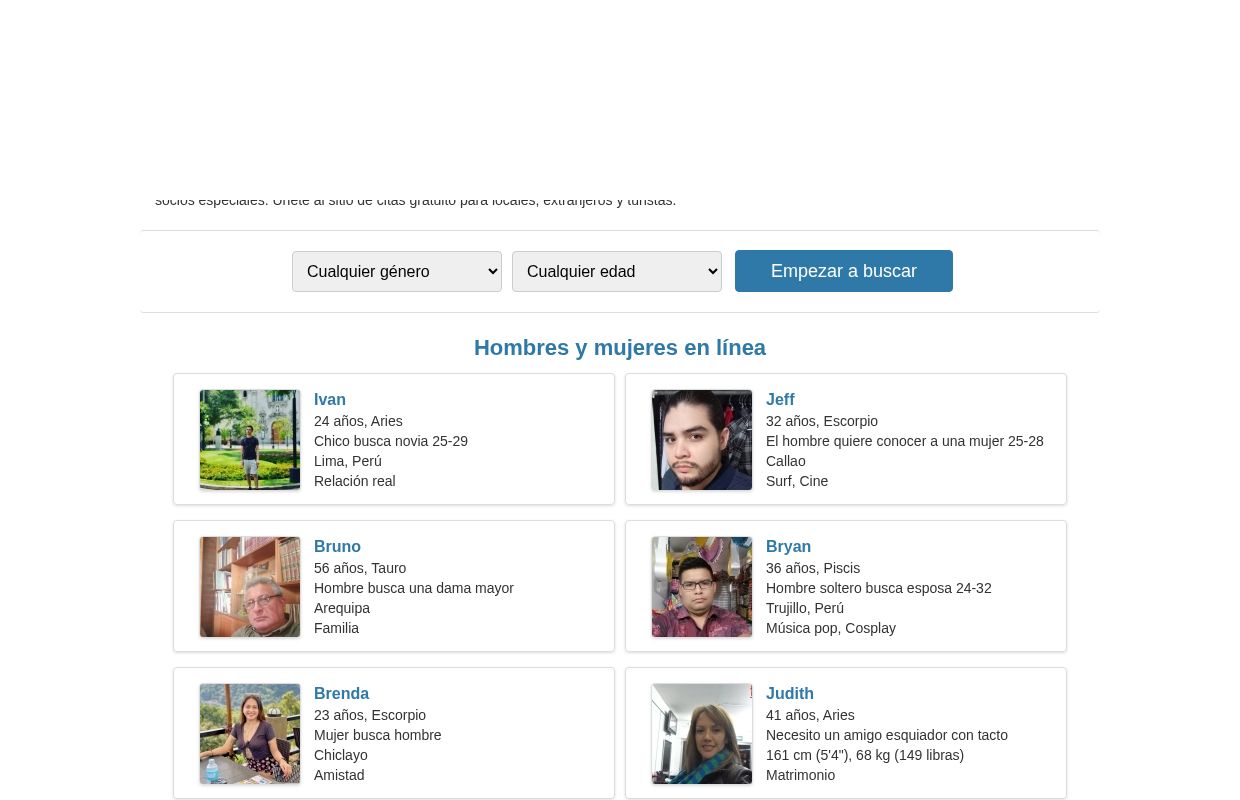The height and width of the screenshot is (800, 1240).
Task: Open the 'Cualquier género' gender dropdown
Action: pos(397,271)
